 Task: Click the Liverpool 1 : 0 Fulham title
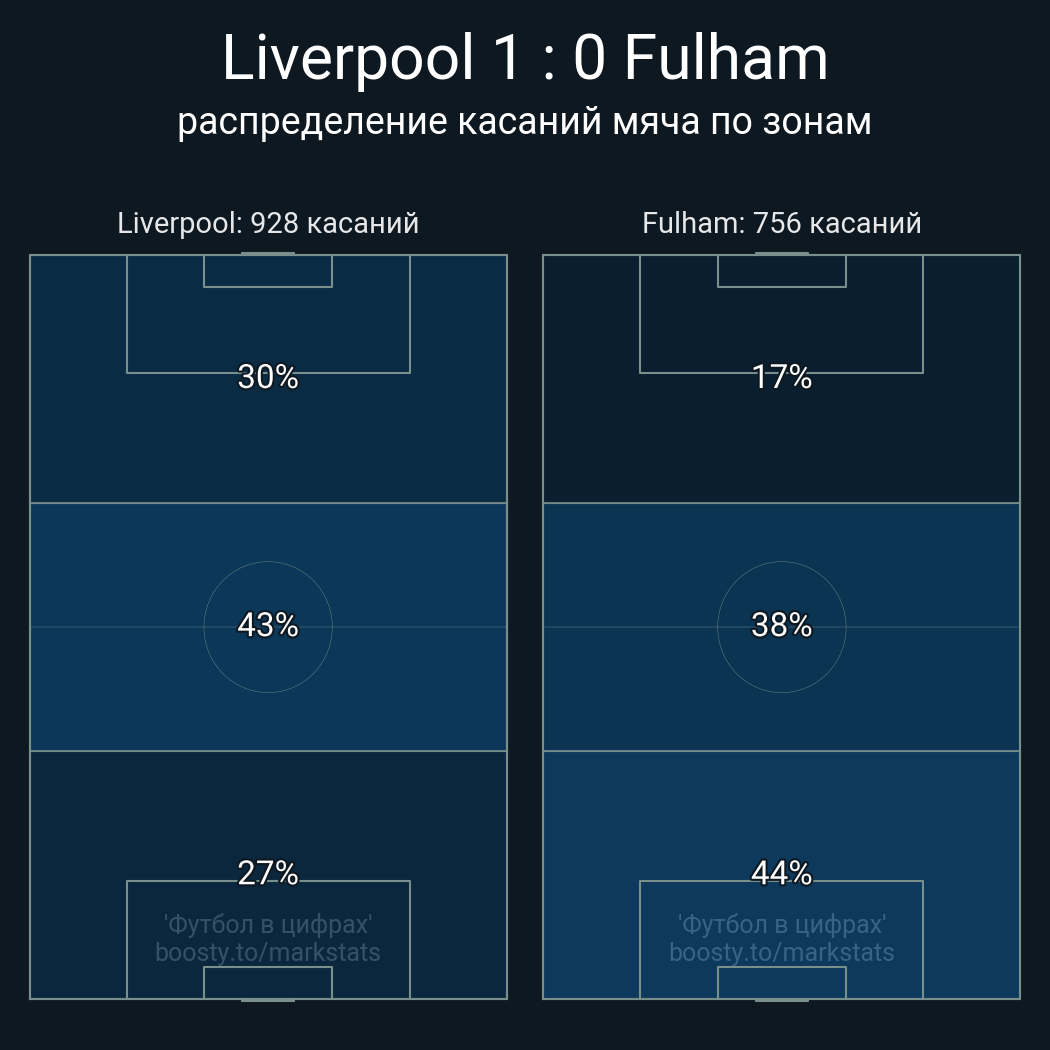pos(525,58)
